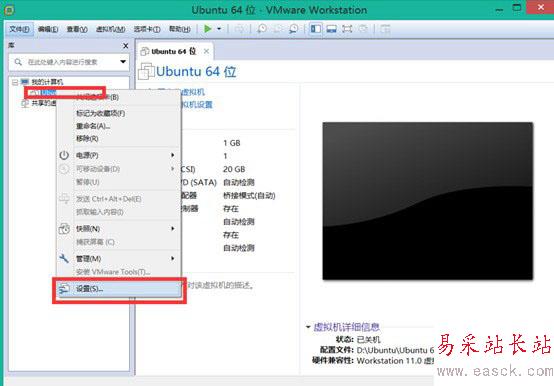The width and height of the screenshot is (554, 386).
Task: Click the revert snapshot toolbar icon
Action: coord(278,29)
